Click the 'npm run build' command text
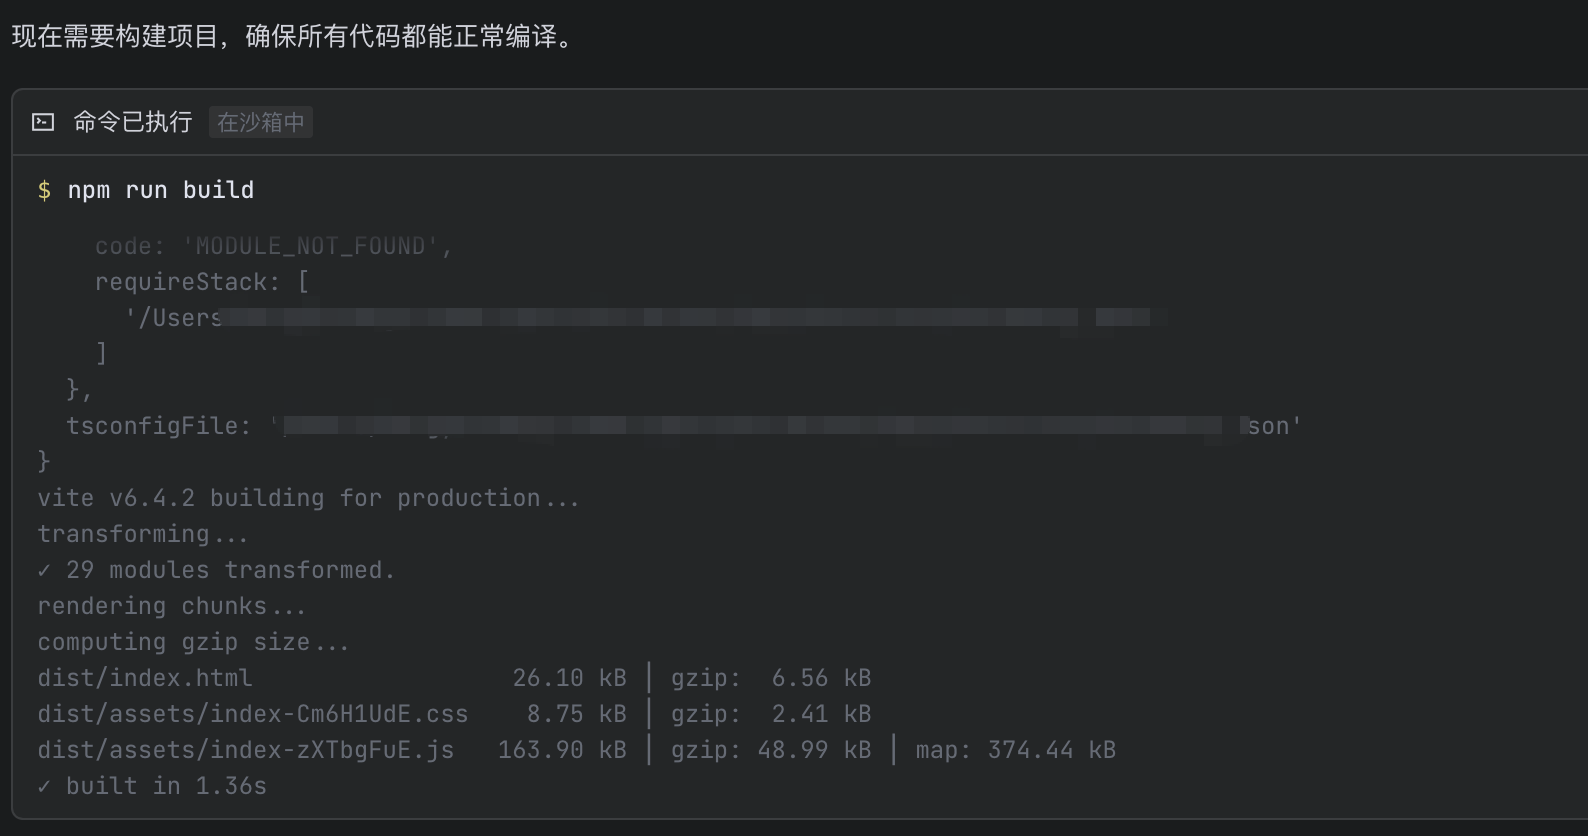 161,190
